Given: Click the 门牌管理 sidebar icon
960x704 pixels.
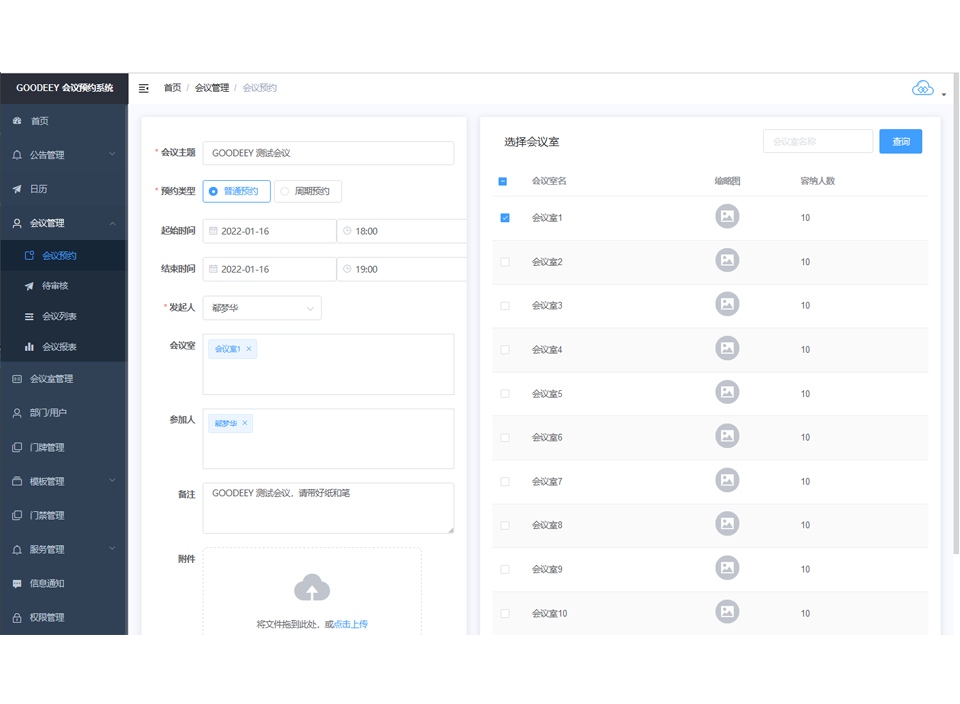Looking at the screenshot, I should click(17, 447).
